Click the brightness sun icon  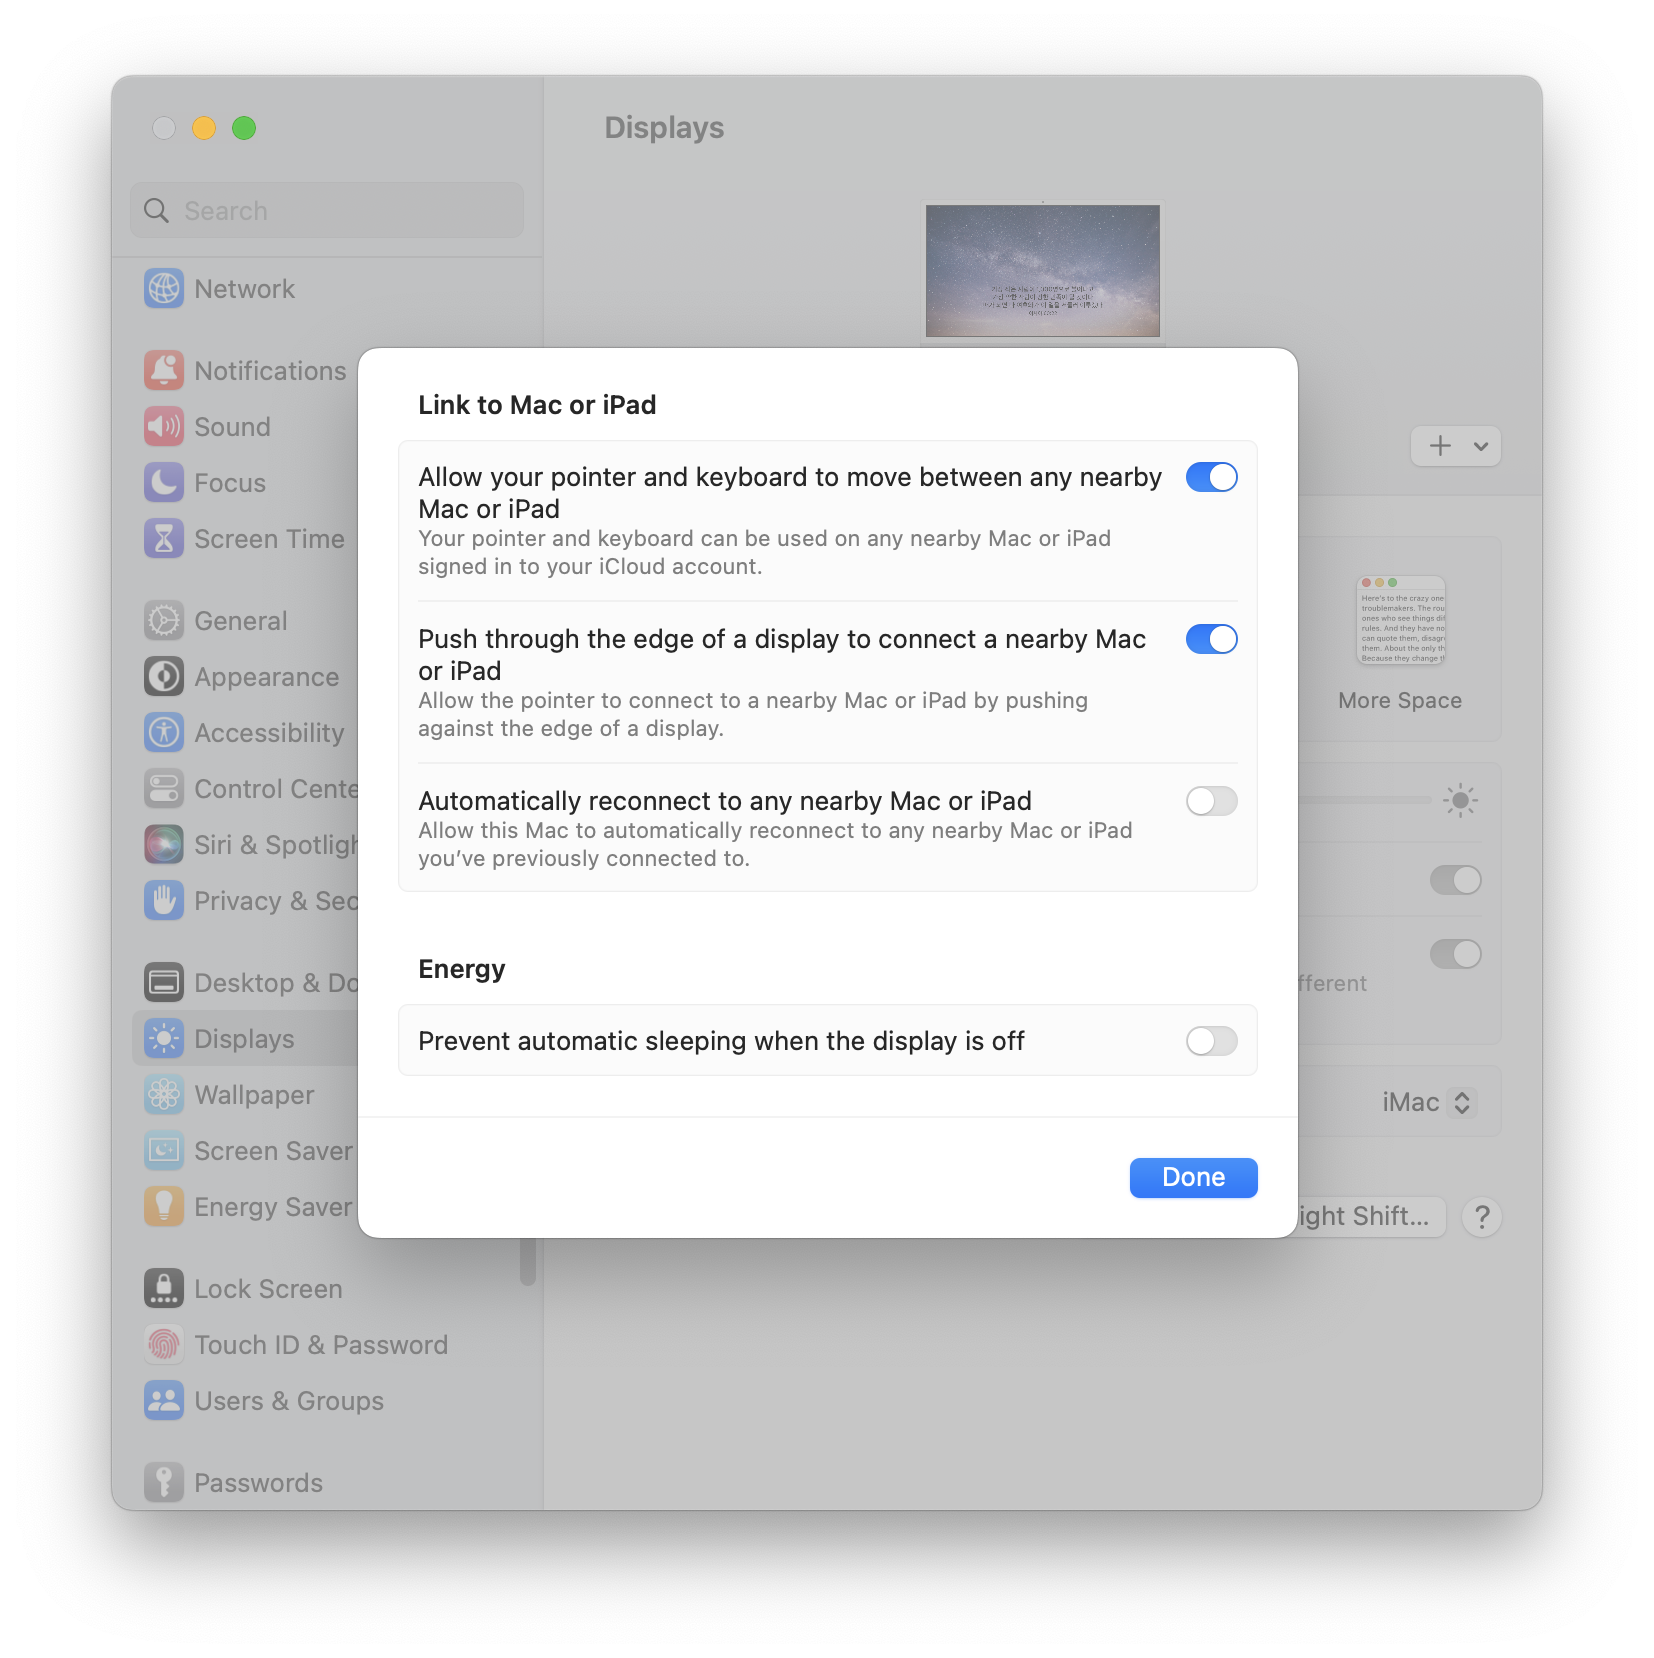click(x=1460, y=800)
